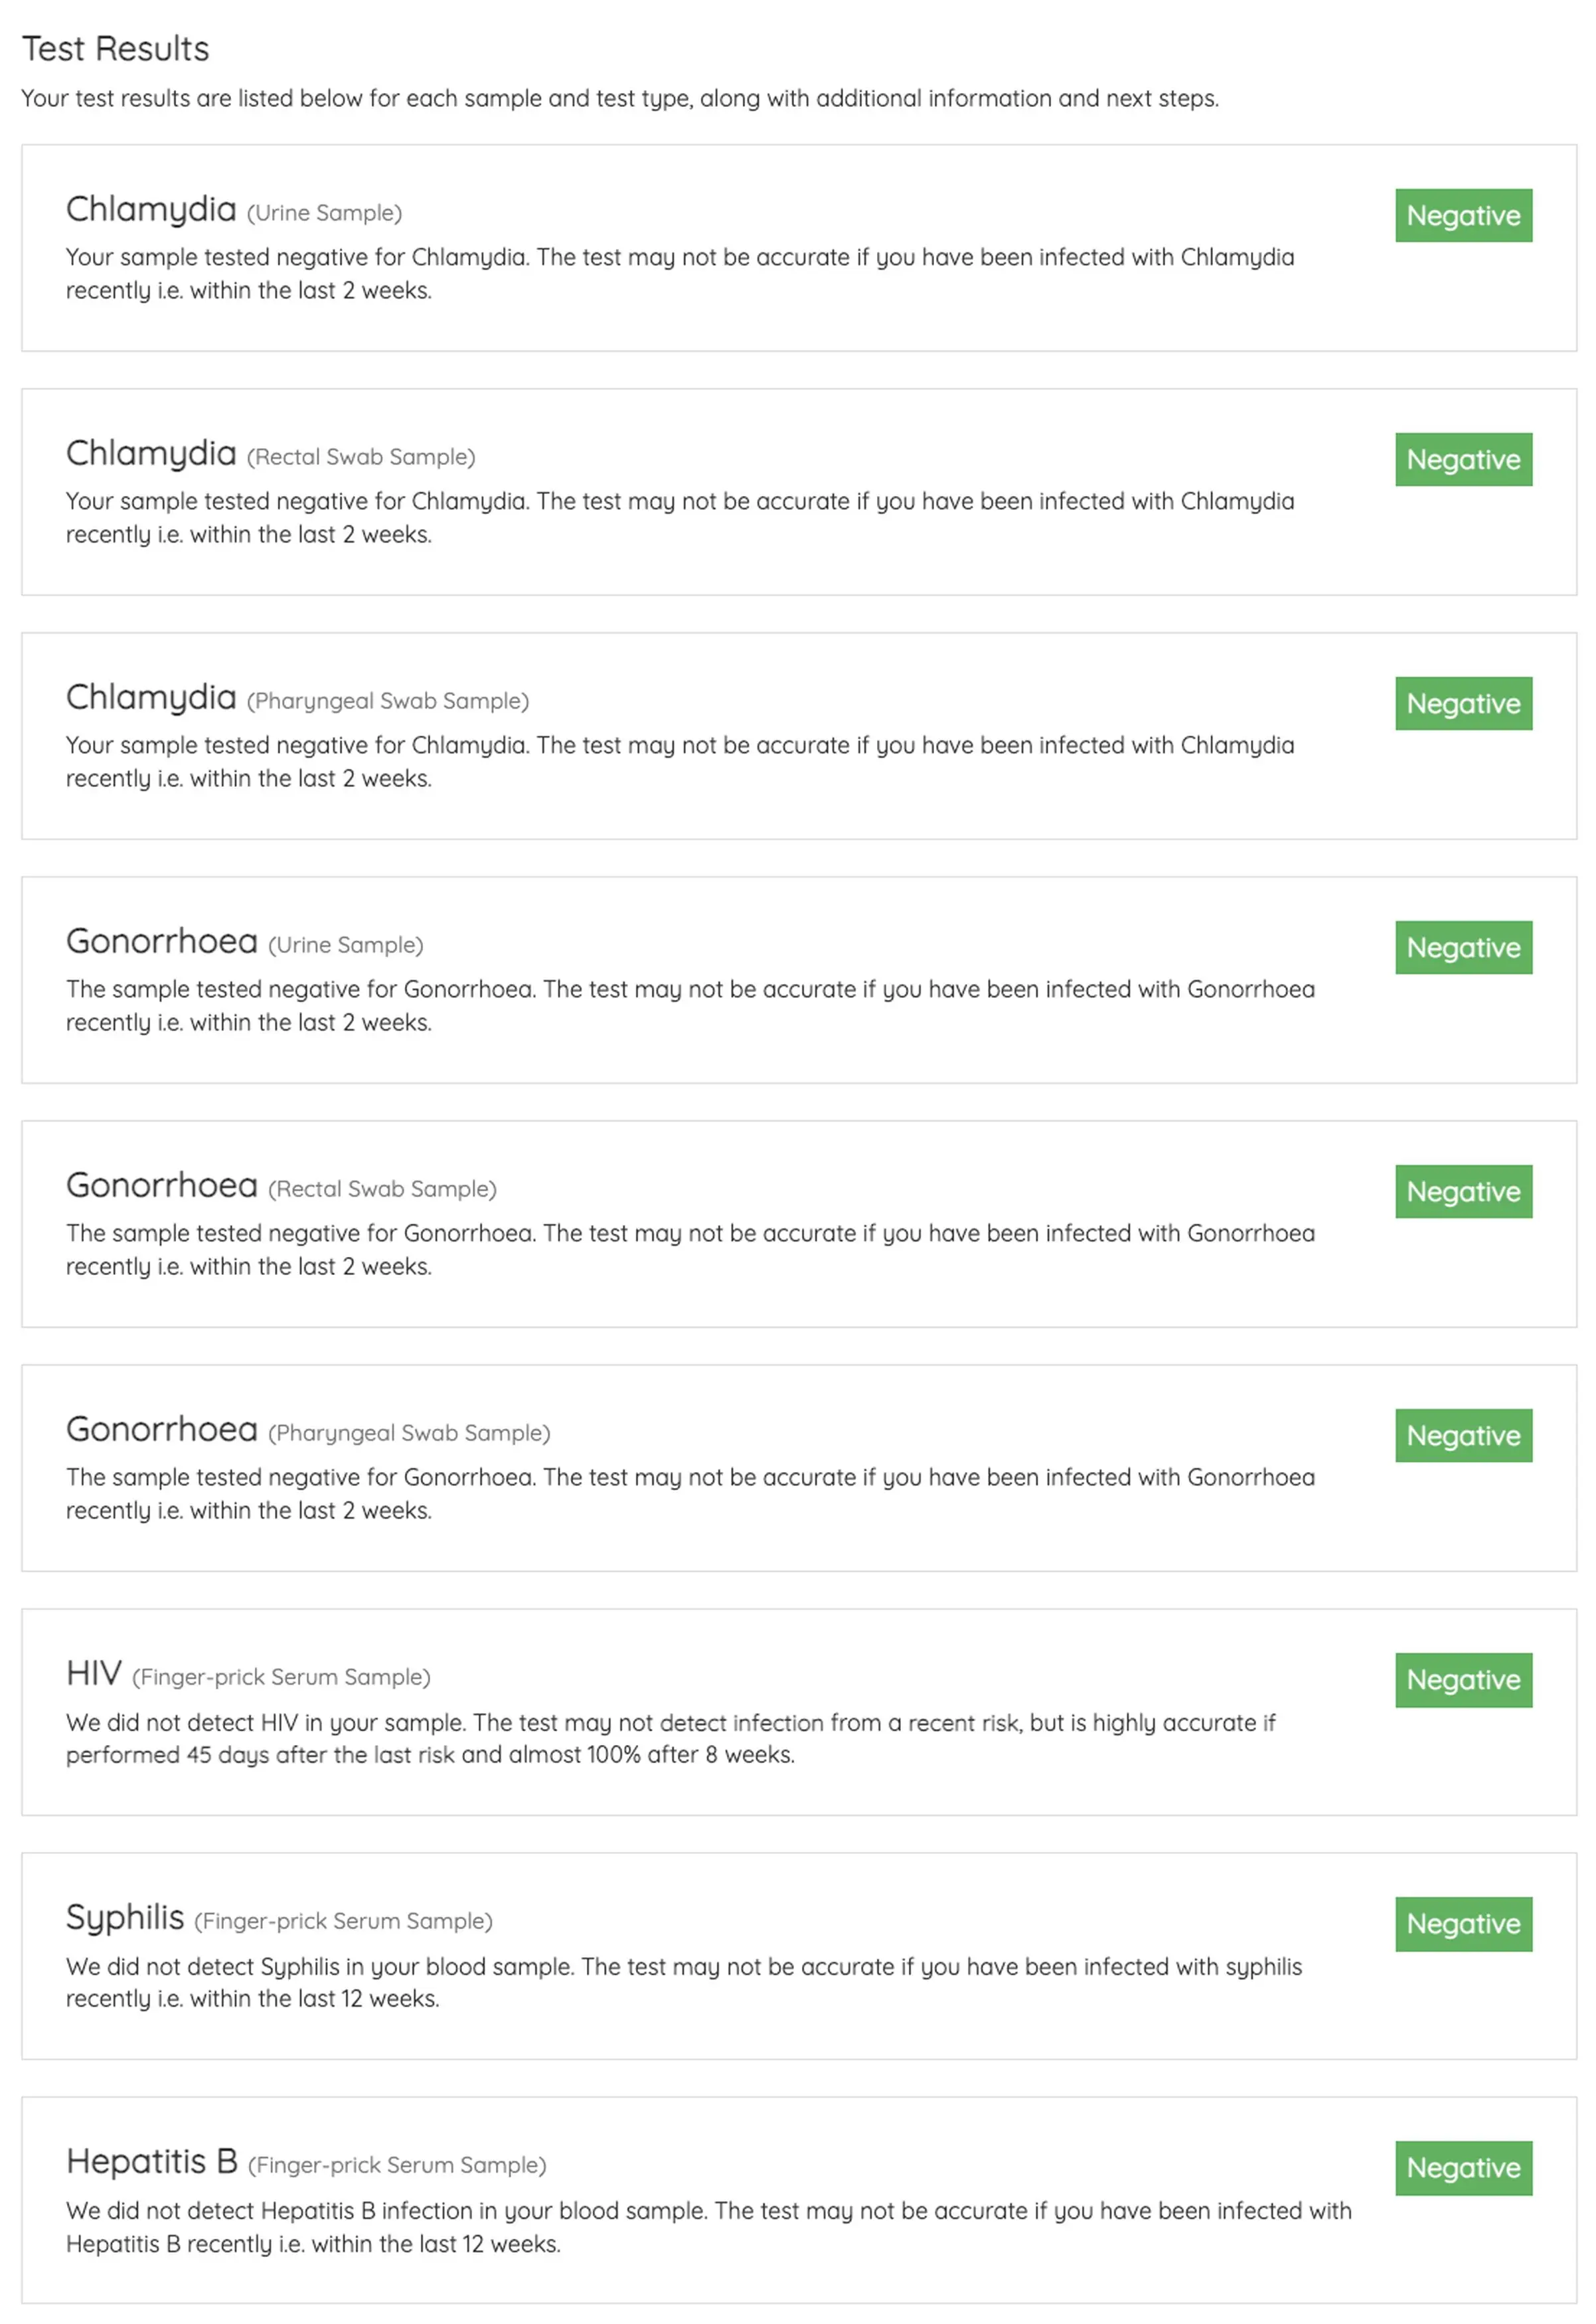Image resolution: width=1596 pixels, height=2324 pixels.
Task: Click the Negative badge for Chlamydia Urine Sample
Action: point(1463,215)
